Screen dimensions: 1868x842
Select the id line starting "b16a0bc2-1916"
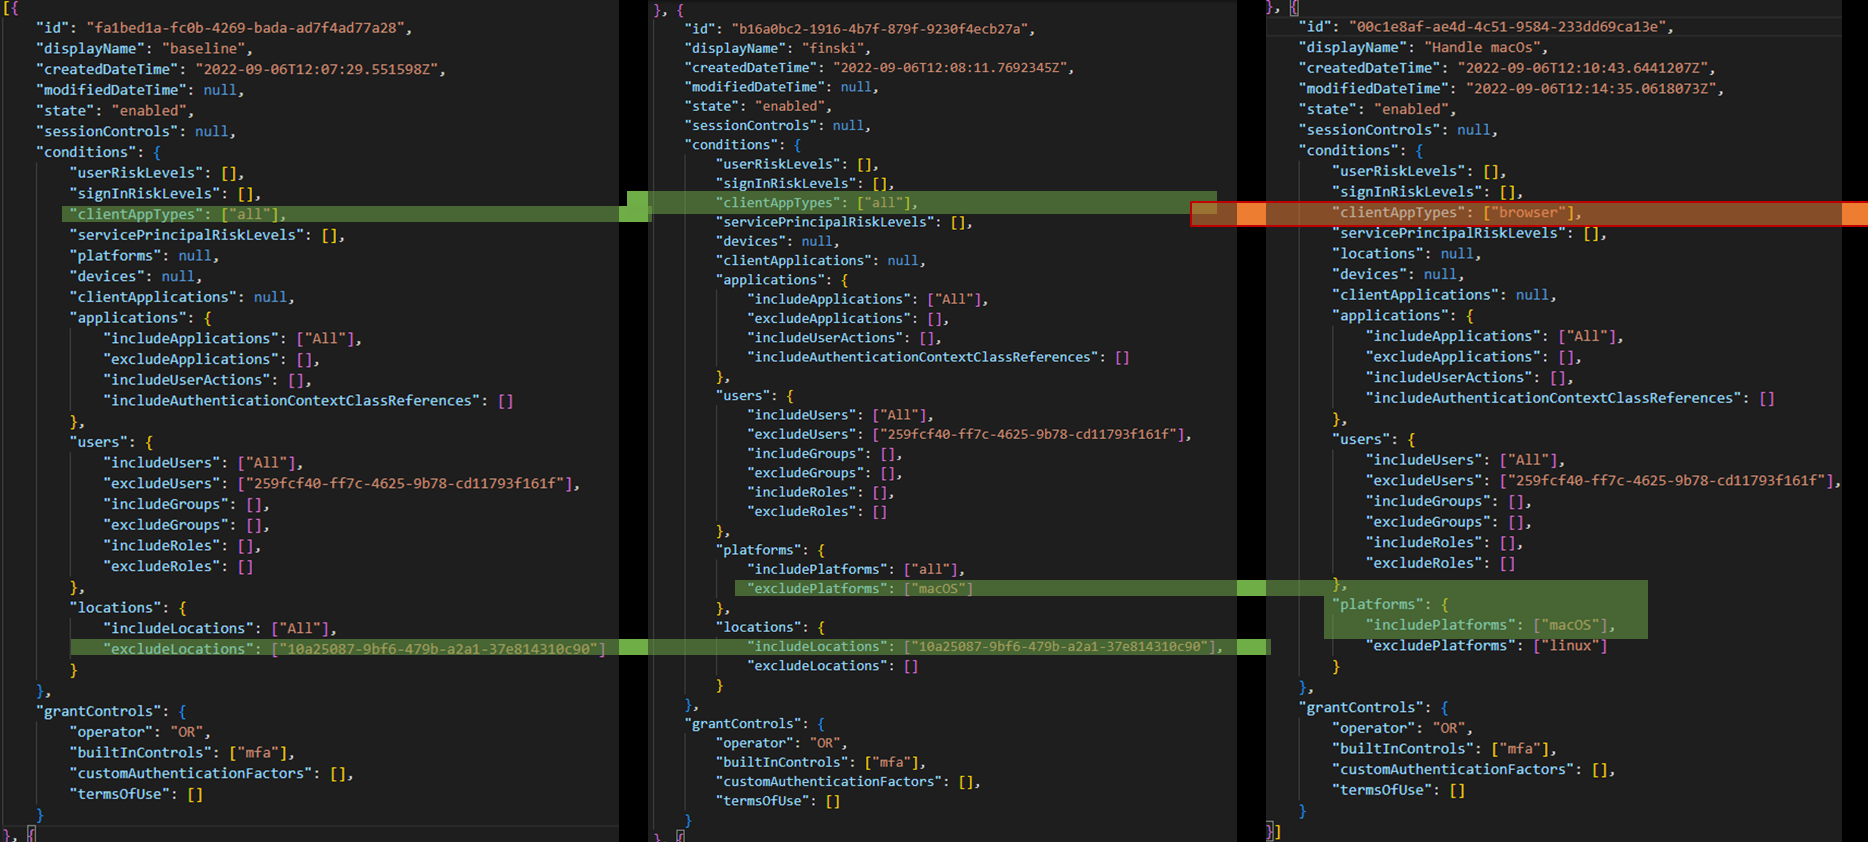pos(860,28)
